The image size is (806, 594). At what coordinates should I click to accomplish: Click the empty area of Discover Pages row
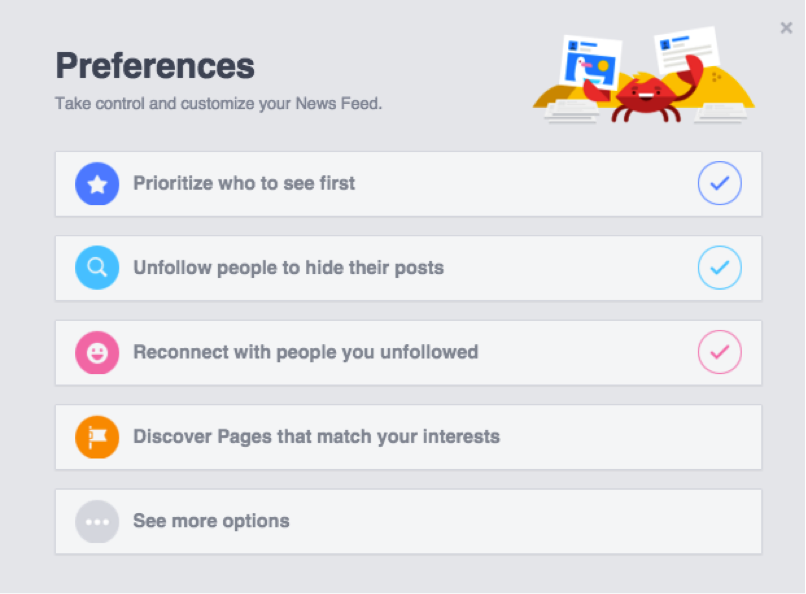630,437
